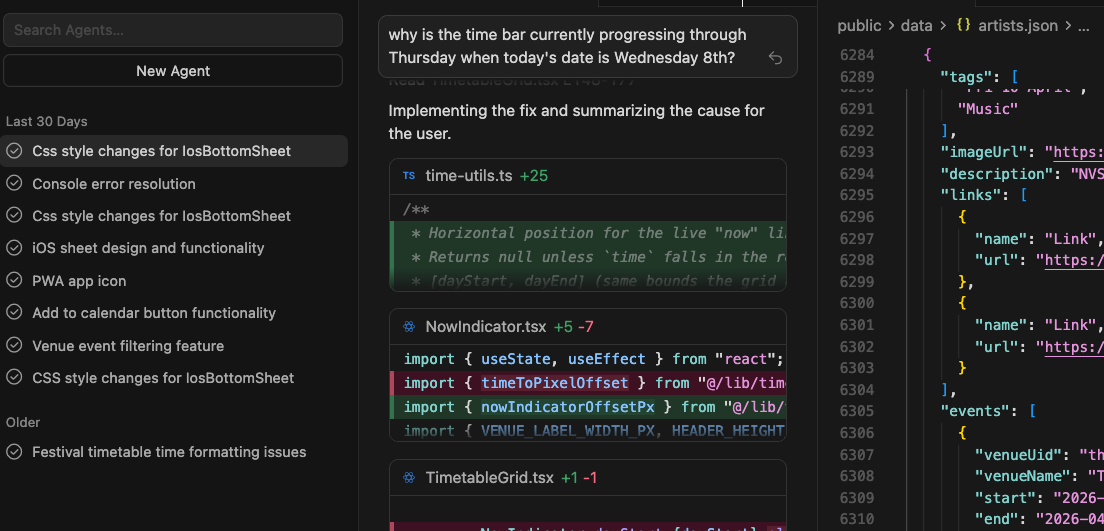The height and width of the screenshot is (531, 1104).
Task: Click the data breadcrumb folder
Action: click(x=916, y=26)
